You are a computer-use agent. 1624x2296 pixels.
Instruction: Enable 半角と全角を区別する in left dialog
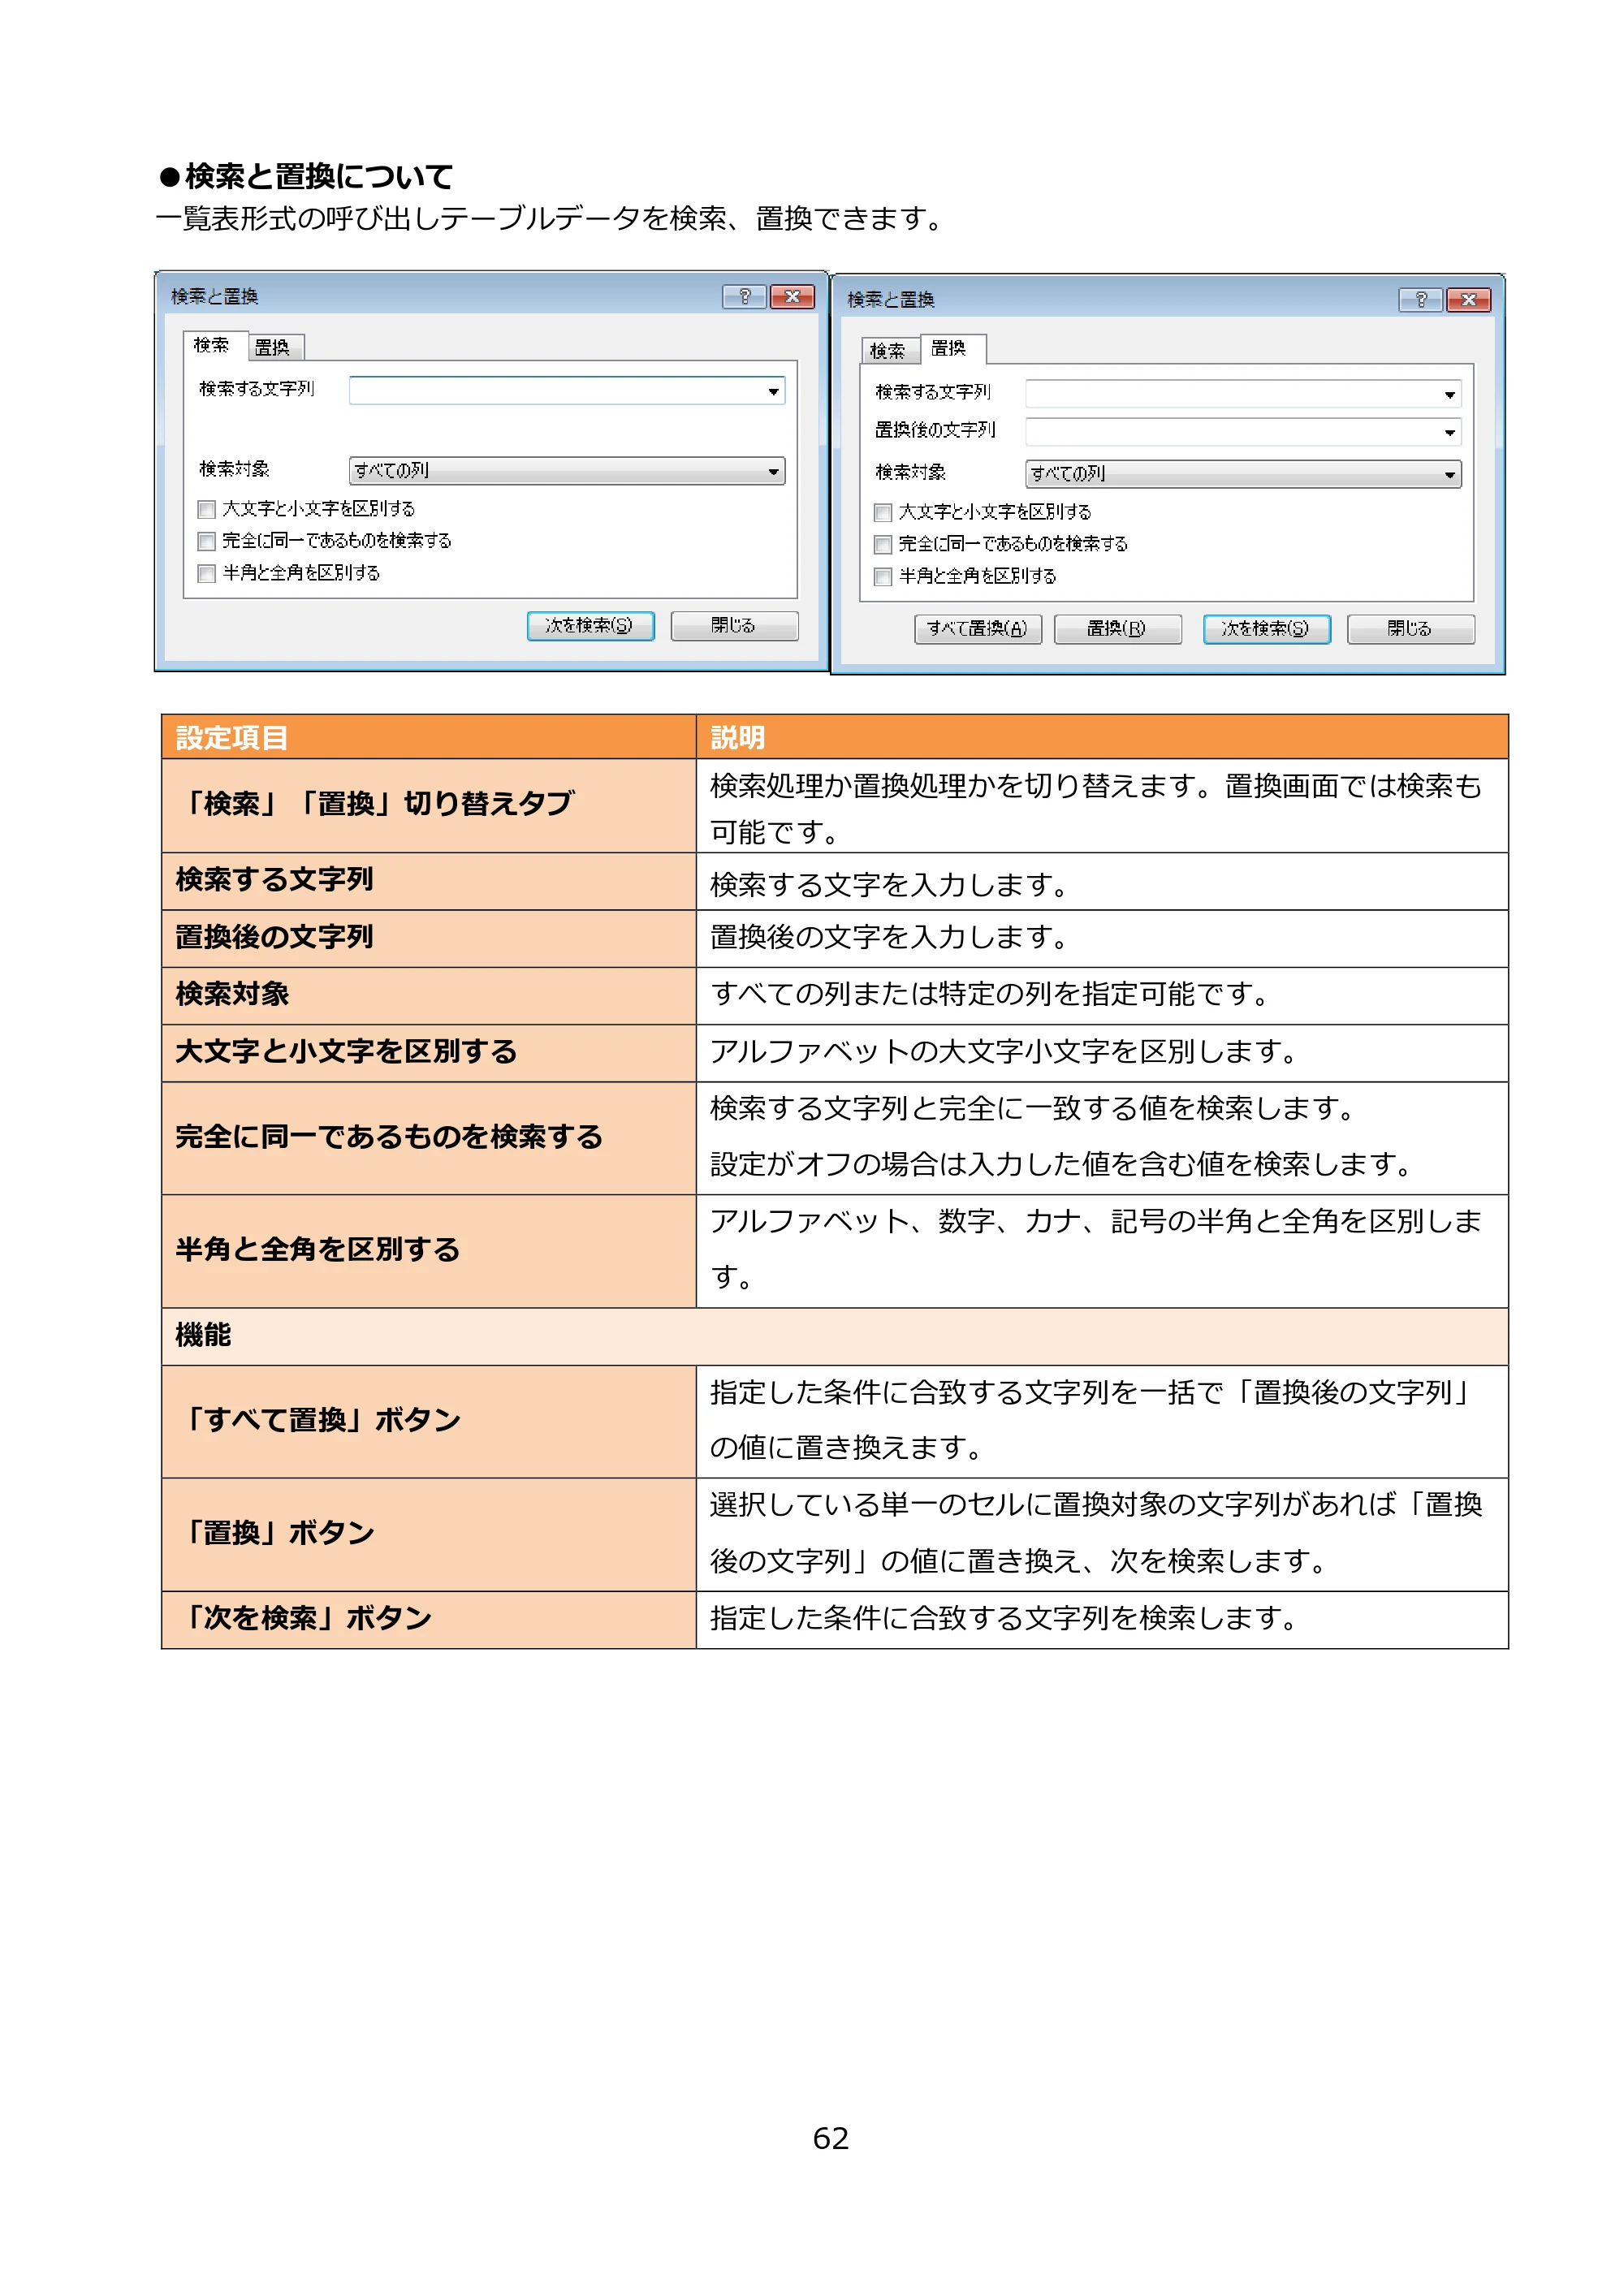pyautogui.click(x=207, y=573)
